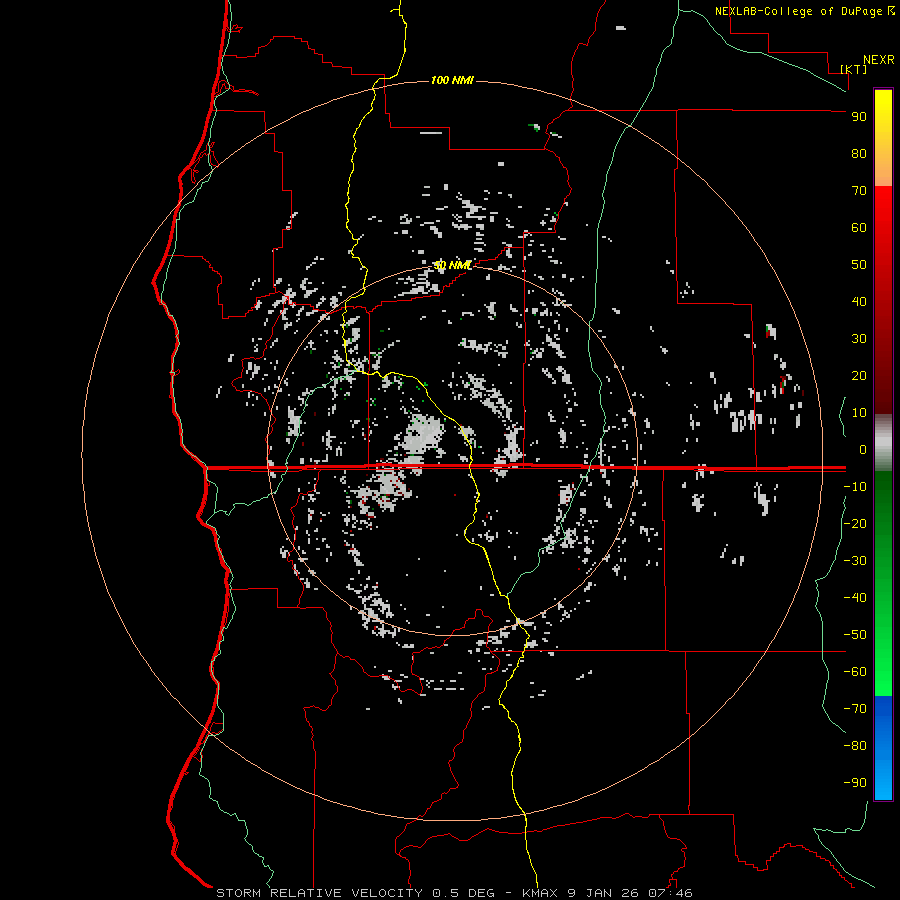Click the 'KMAX 9 JAN 26 07:46' timestamp text

(x=607, y=893)
